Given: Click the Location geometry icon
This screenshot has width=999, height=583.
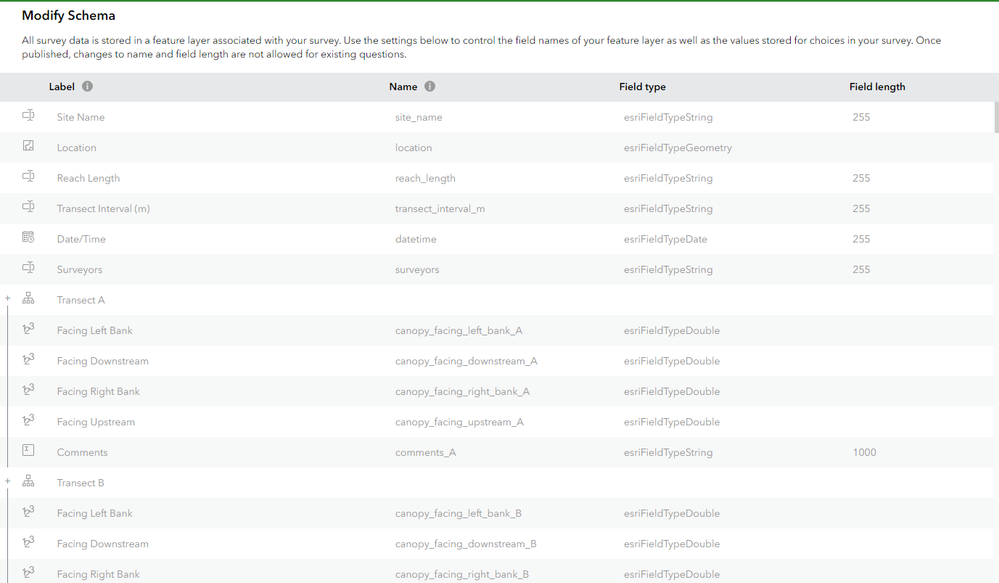Looking at the screenshot, I should click(28, 147).
